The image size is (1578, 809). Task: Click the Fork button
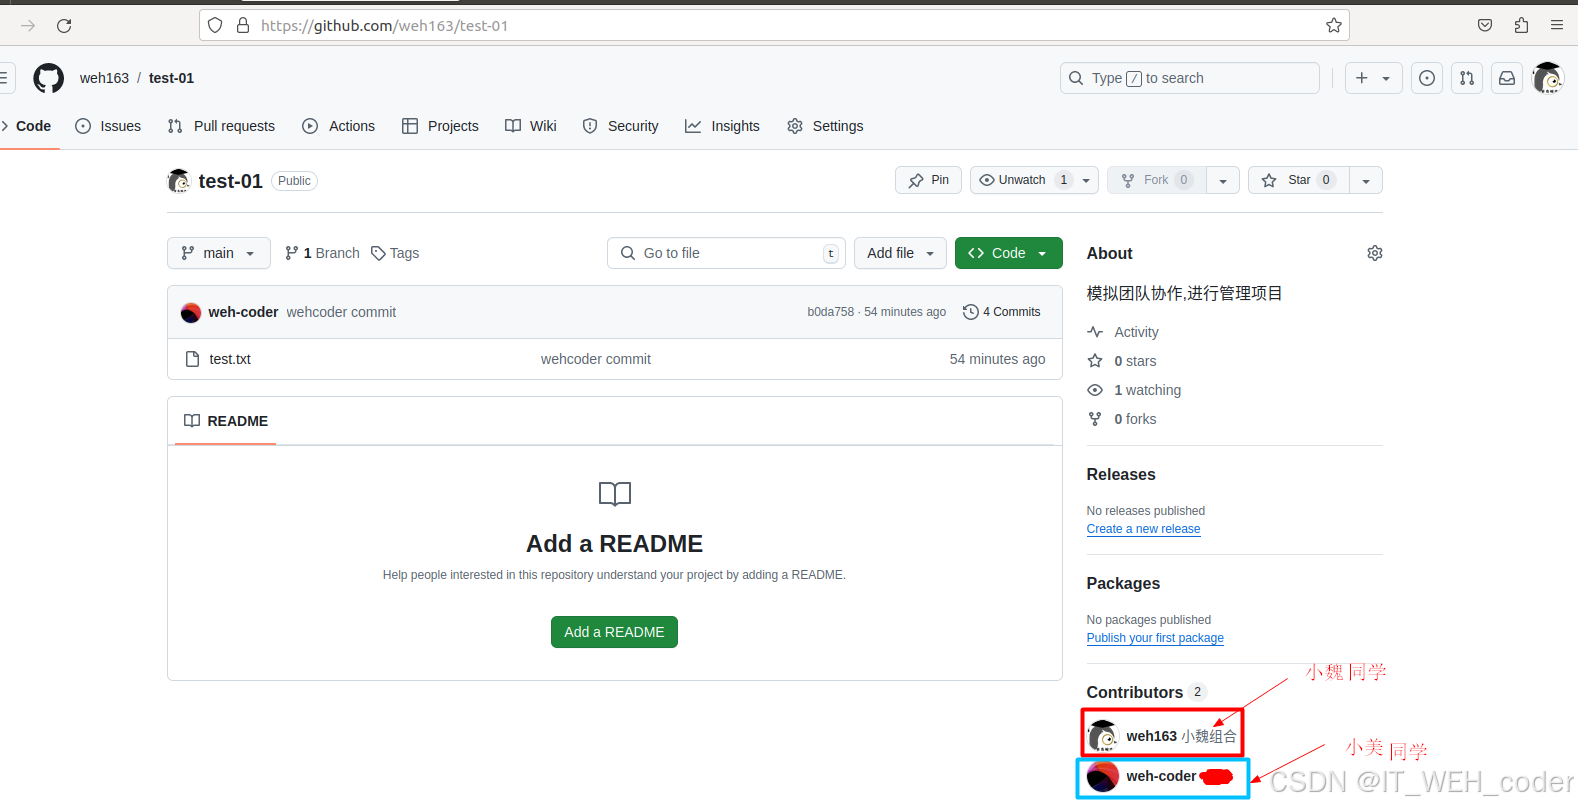pos(1156,180)
